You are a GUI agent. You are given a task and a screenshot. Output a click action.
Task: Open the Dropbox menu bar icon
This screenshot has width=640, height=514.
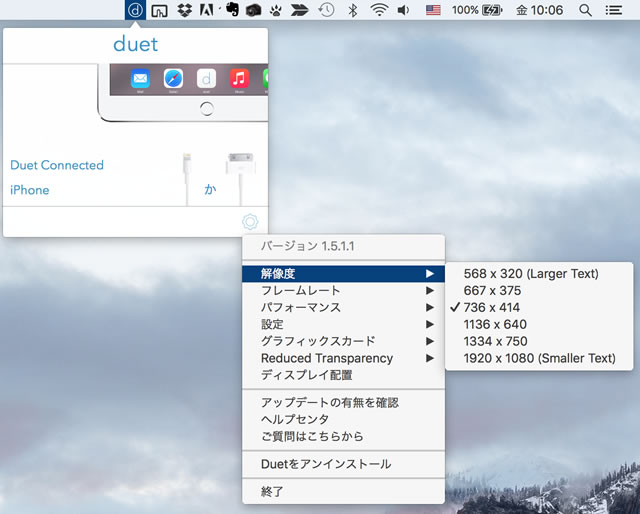tap(185, 10)
